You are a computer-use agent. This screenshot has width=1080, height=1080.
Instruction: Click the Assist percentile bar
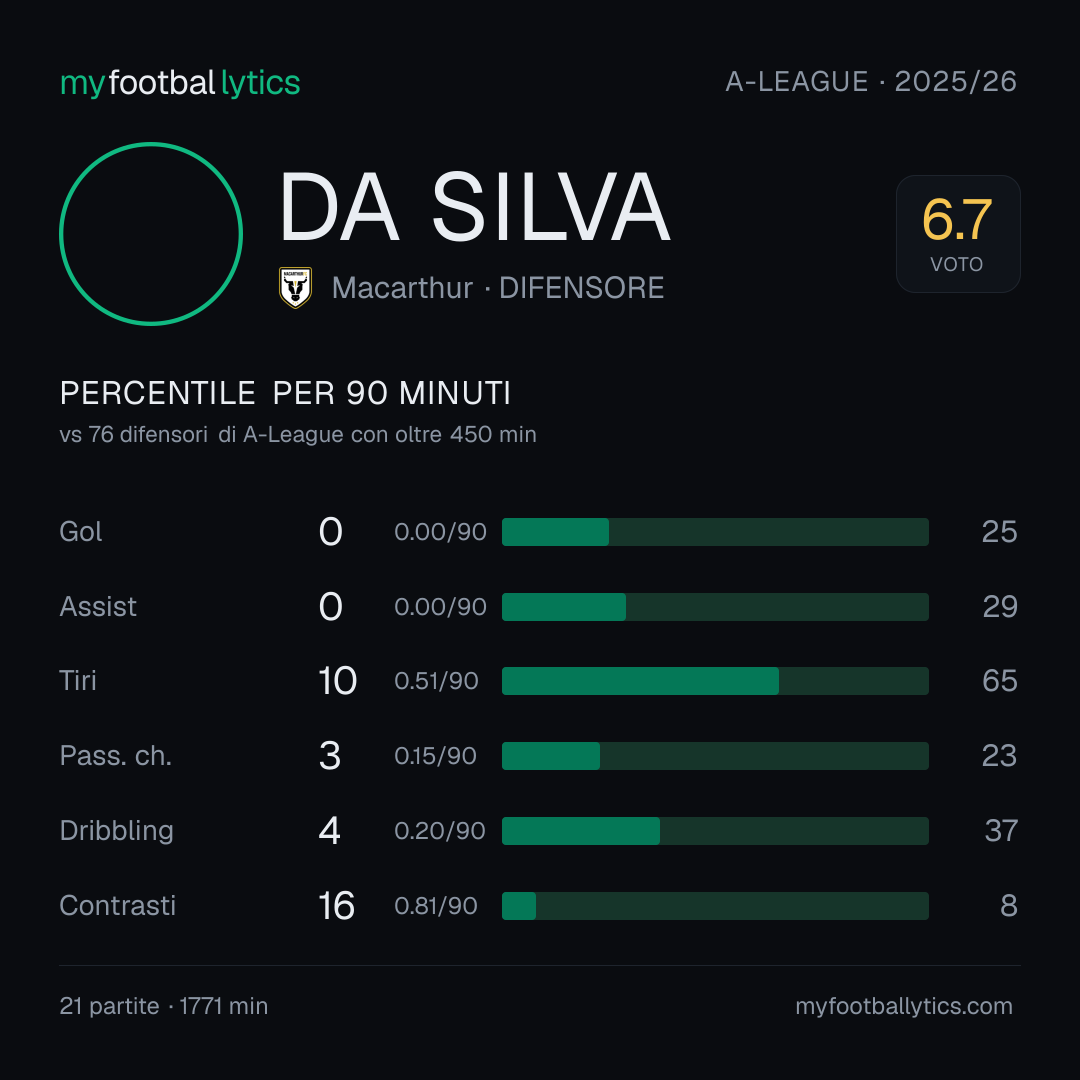pos(715,607)
